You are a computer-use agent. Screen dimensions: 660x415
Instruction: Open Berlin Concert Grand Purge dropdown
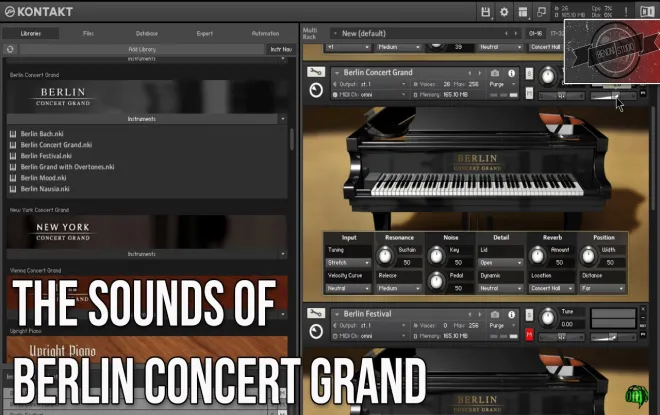coord(503,84)
